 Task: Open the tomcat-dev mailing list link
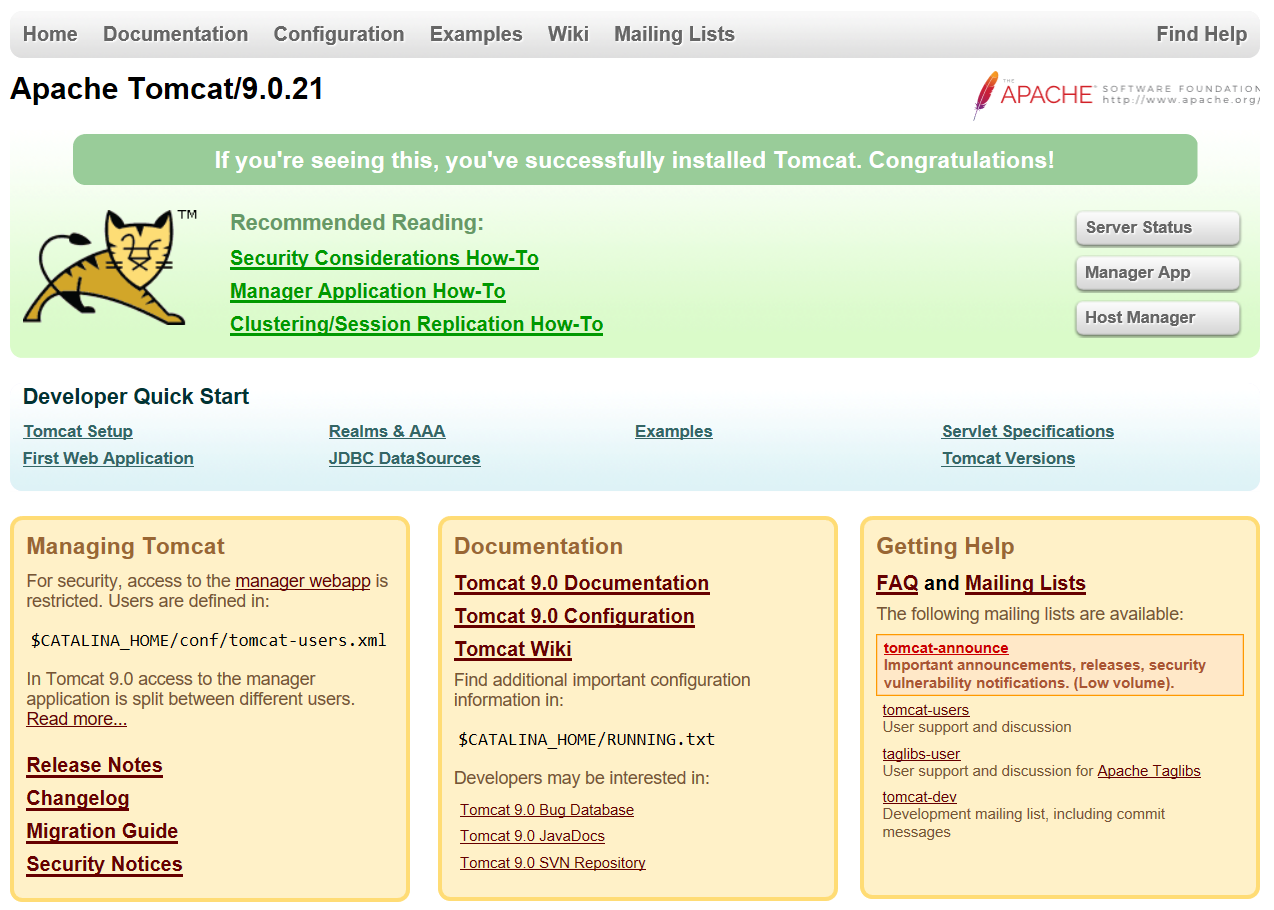[919, 797]
